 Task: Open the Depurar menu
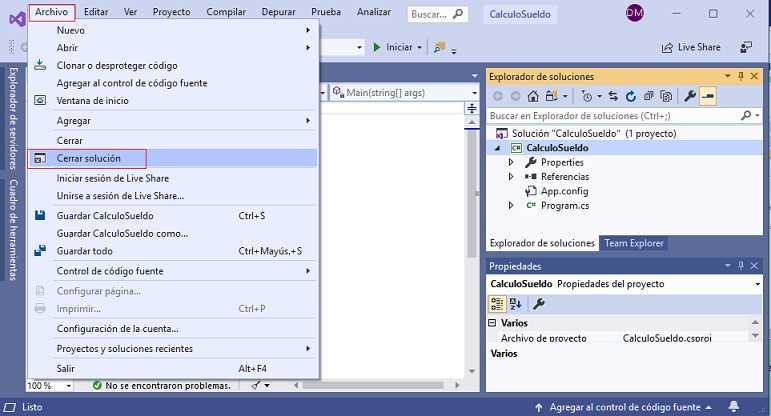(278, 12)
